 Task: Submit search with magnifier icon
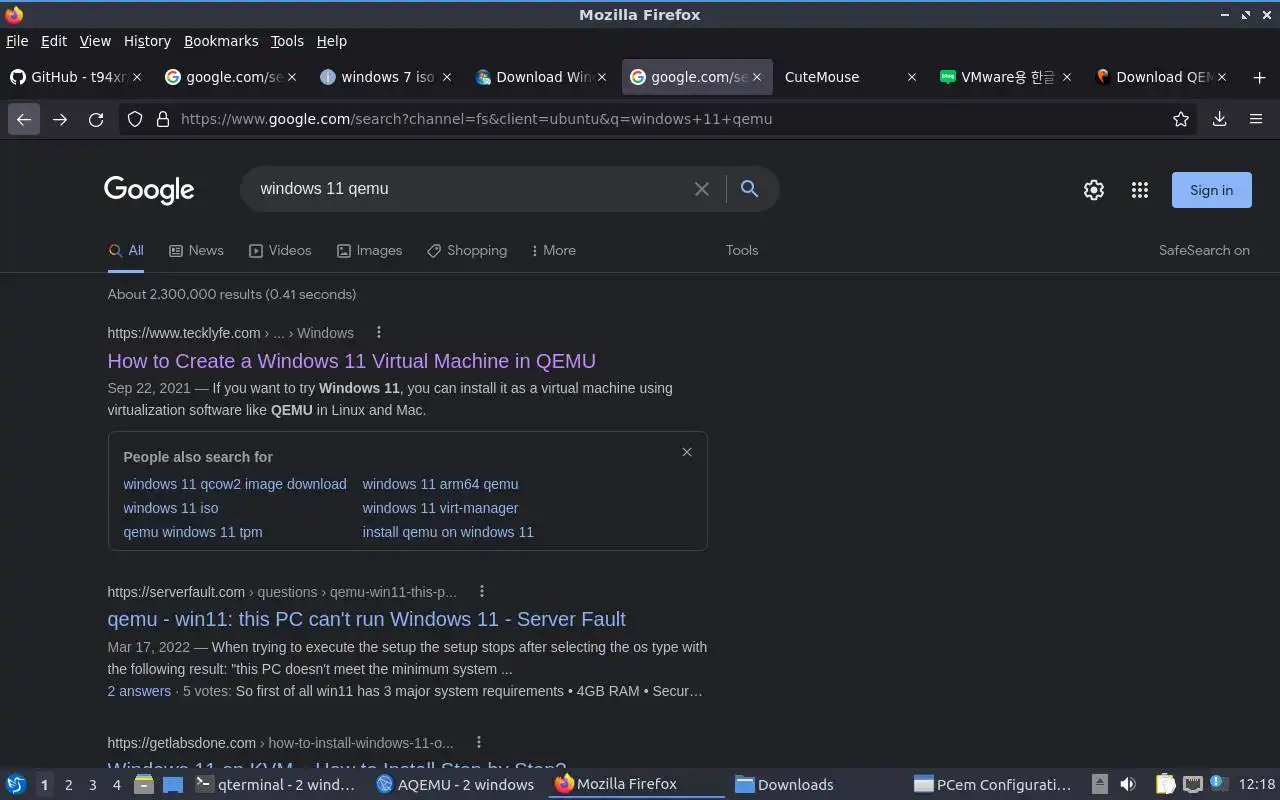(x=749, y=189)
